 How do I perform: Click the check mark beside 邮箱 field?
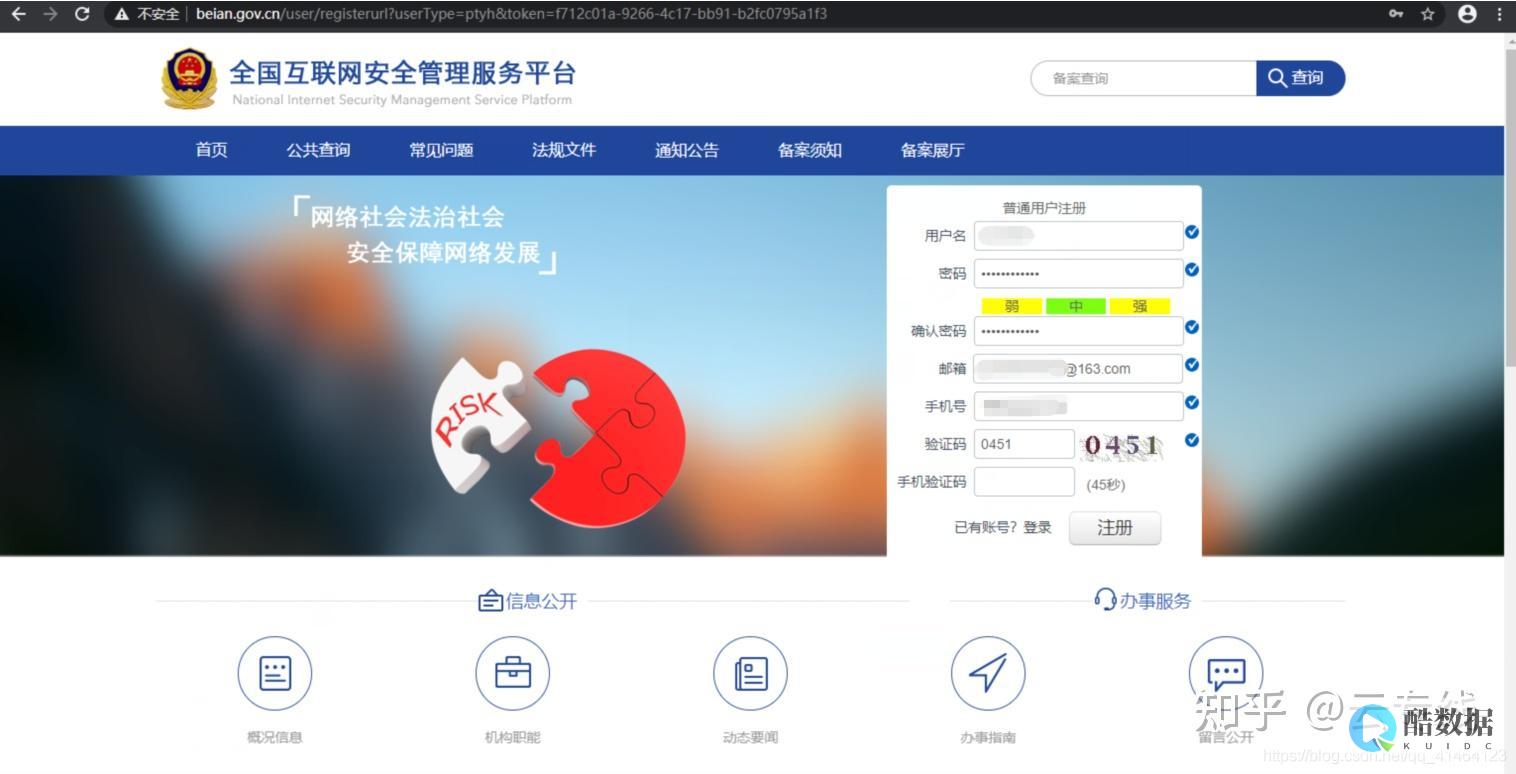(1192, 365)
